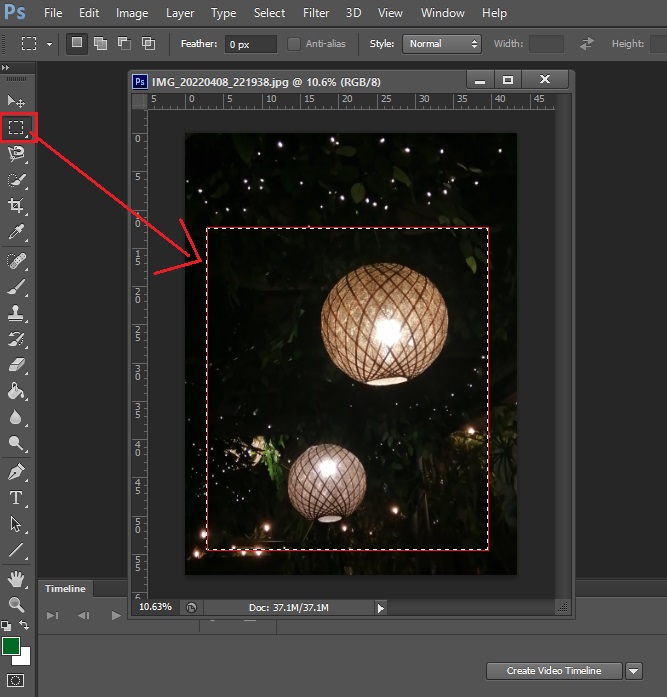Click the zoom percentage field 10.63%

[155, 607]
